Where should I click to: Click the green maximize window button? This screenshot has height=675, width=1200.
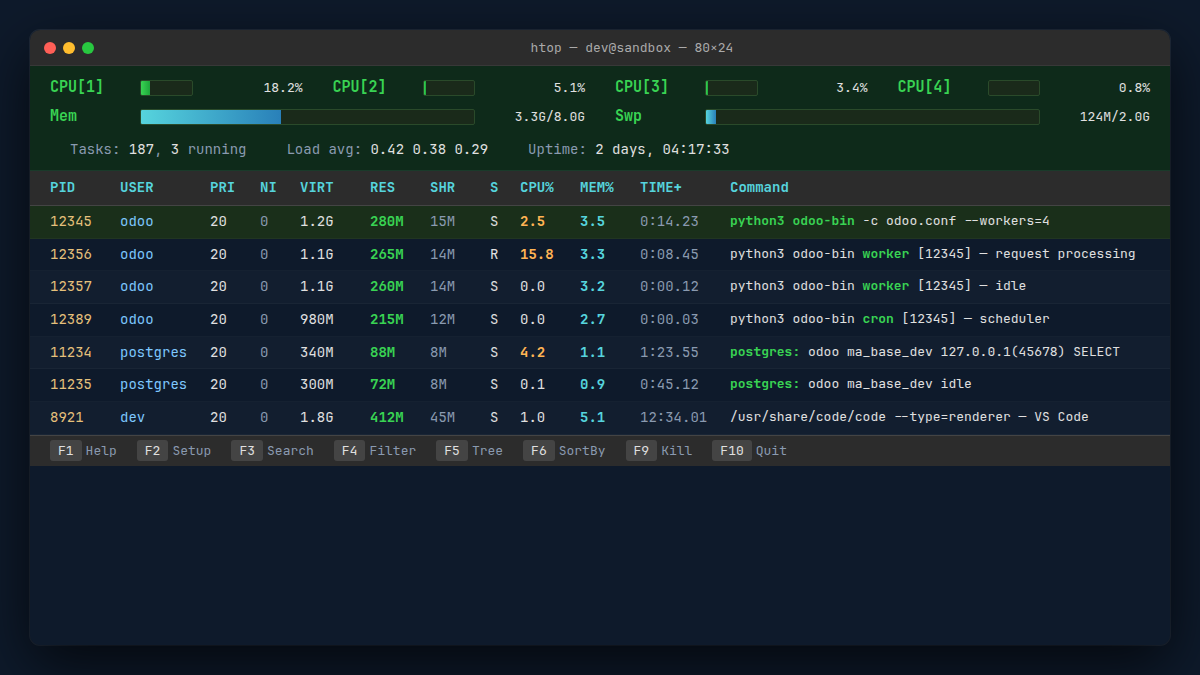tap(88, 48)
